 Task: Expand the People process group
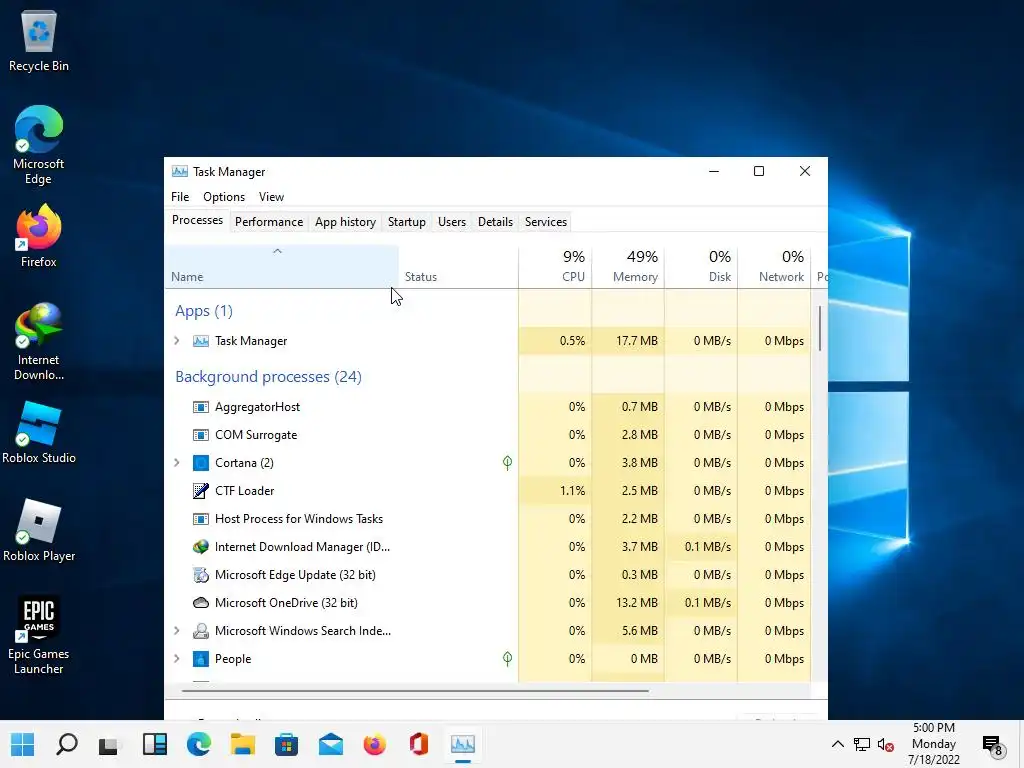coord(176,659)
